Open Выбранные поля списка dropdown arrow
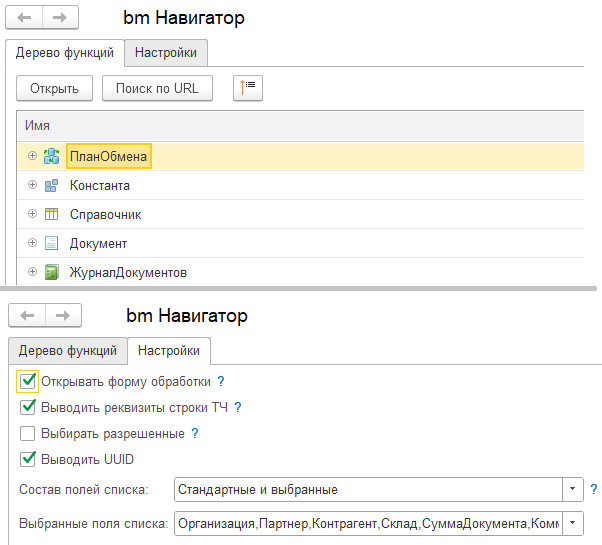Screen dimensions: 602x545 click(572, 523)
